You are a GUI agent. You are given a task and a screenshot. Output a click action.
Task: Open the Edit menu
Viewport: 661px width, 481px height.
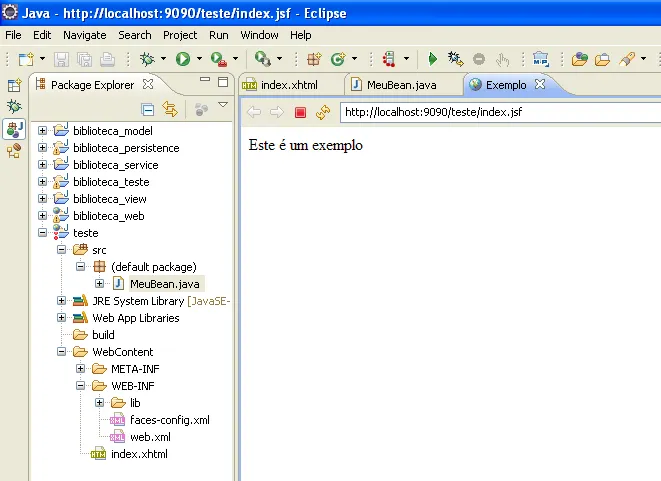coord(42,35)
